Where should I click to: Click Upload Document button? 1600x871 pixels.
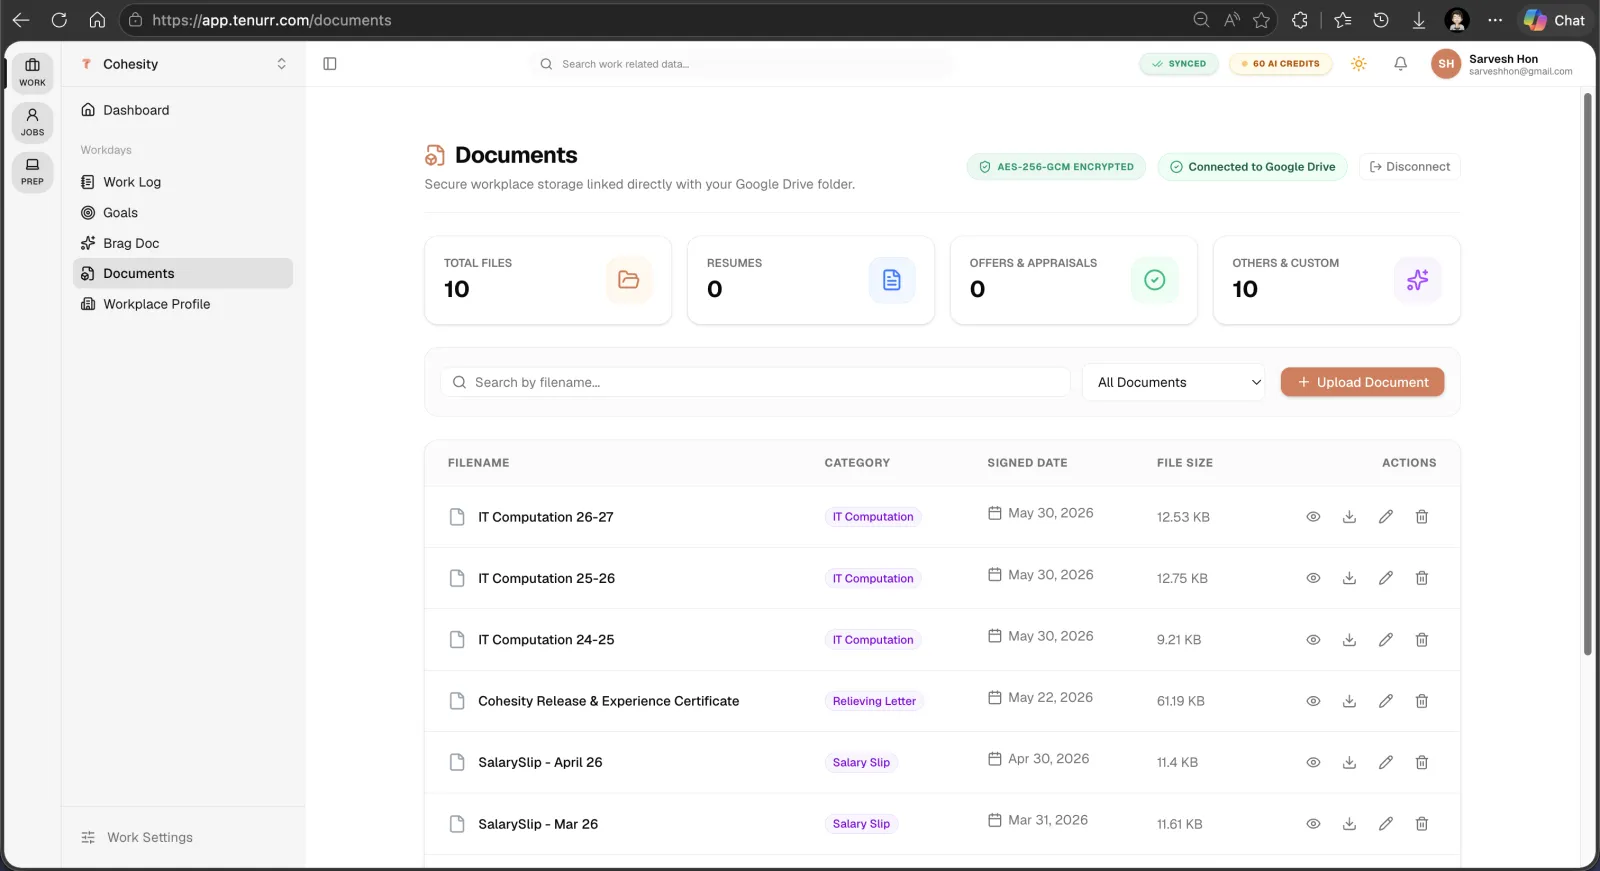(x=1362, y=382)
